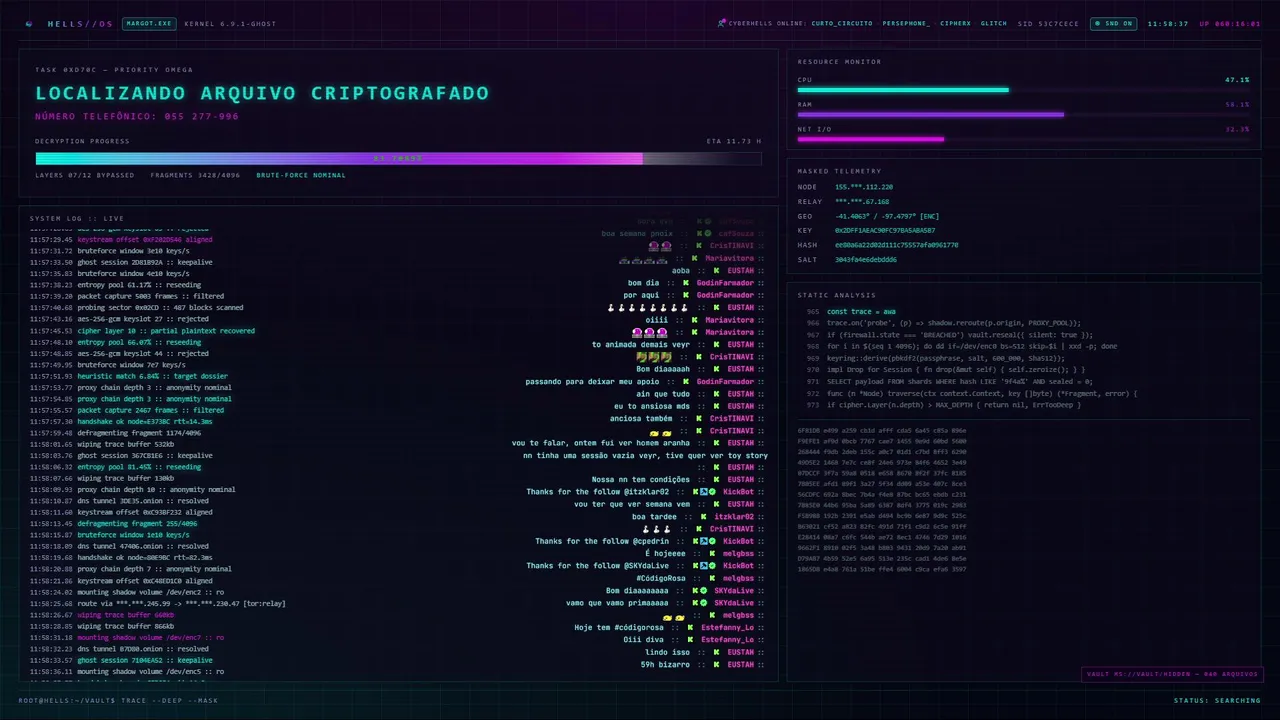Viewport: 1280px width, 720px height.
Task: Click the clock reading 11:58:37
Action: coord(1168,23)
